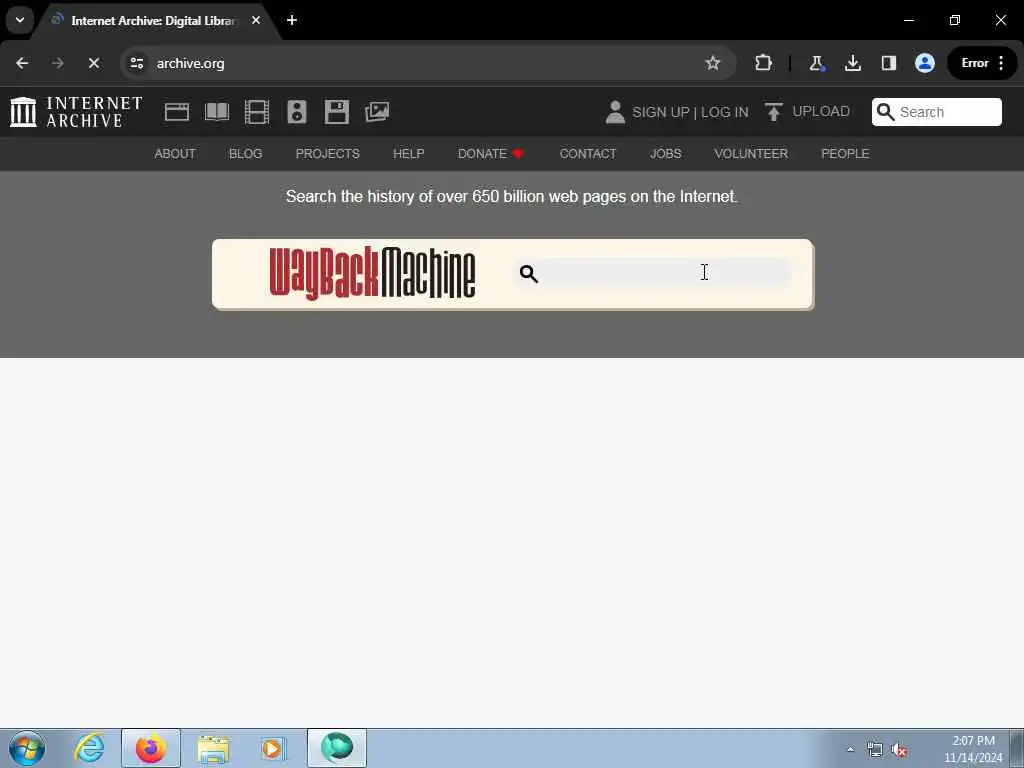Click the taskbar clock showing 2:07 PM
This screenshot has height=768, width=1024.
click(973, 748)
